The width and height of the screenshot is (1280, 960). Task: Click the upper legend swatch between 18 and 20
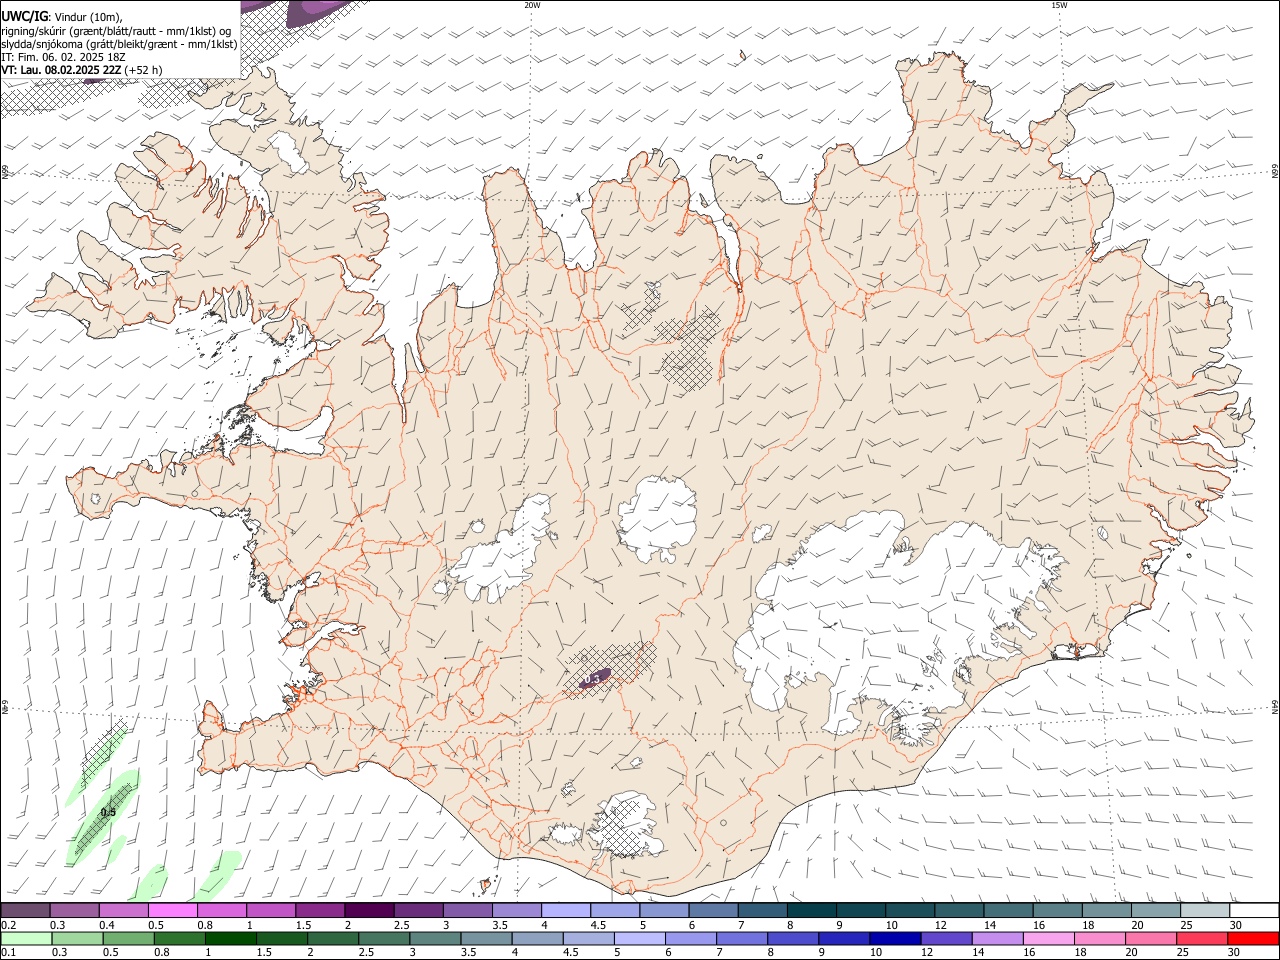coord(1106,910)
